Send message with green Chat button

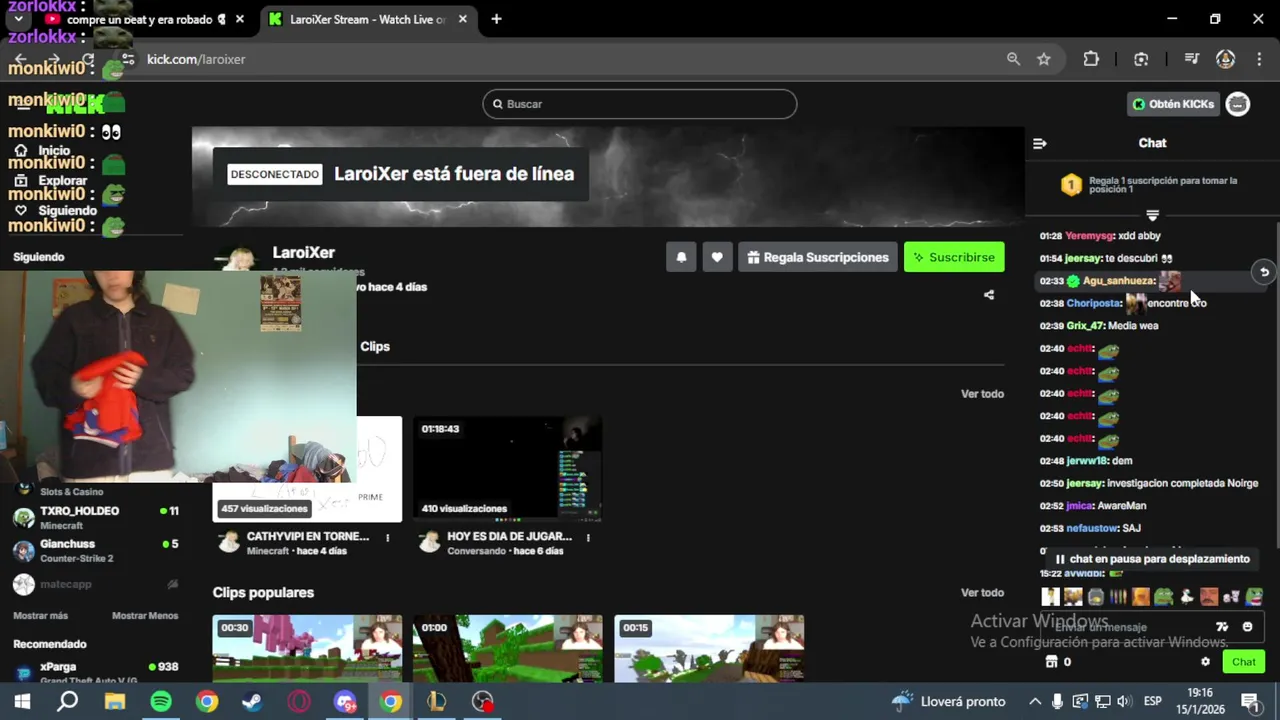click(x=1244, y=662)
